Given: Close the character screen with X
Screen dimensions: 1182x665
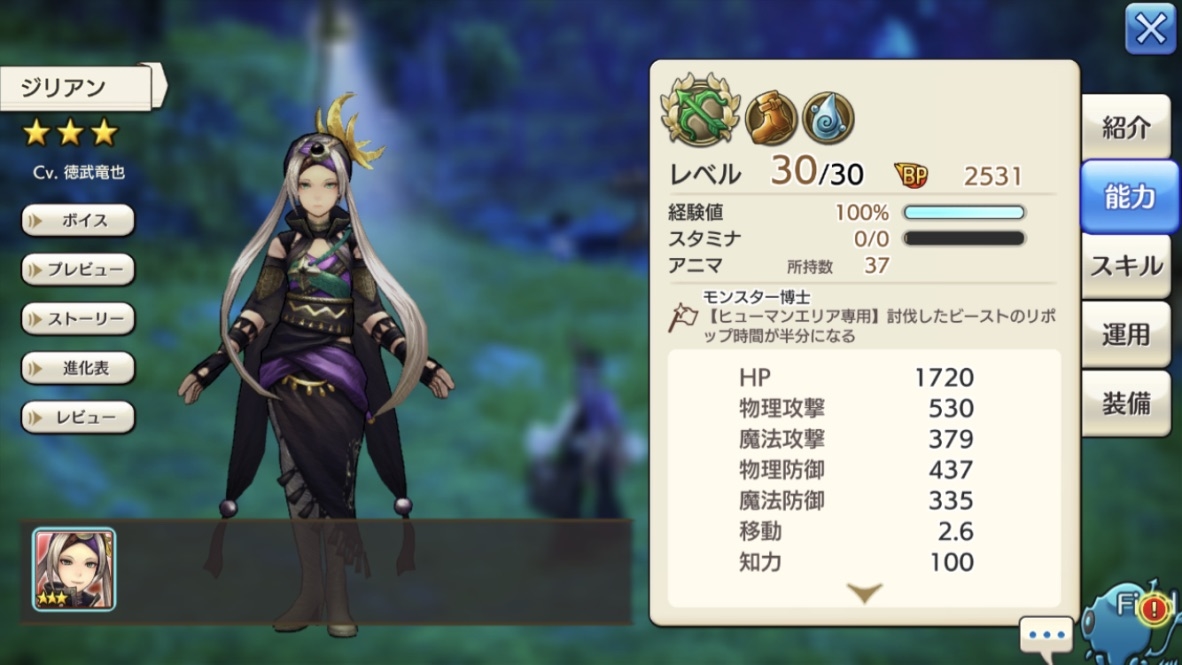Looking at the screenshot, I should coord(1150,29).
